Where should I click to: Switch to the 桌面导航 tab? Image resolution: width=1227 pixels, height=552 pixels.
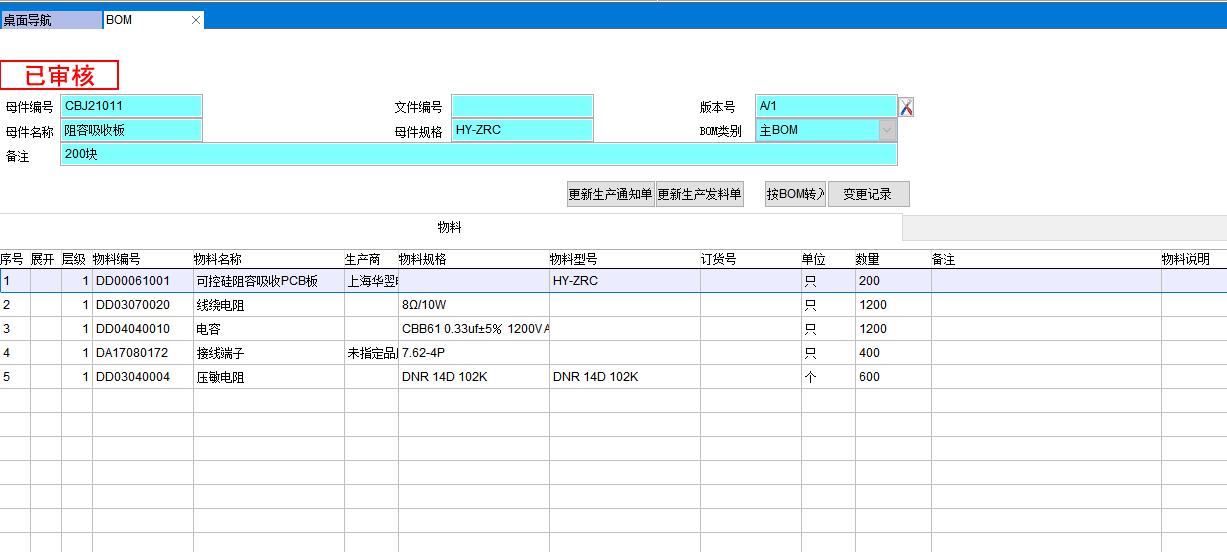pyautogui.click(x=50, y=20)
